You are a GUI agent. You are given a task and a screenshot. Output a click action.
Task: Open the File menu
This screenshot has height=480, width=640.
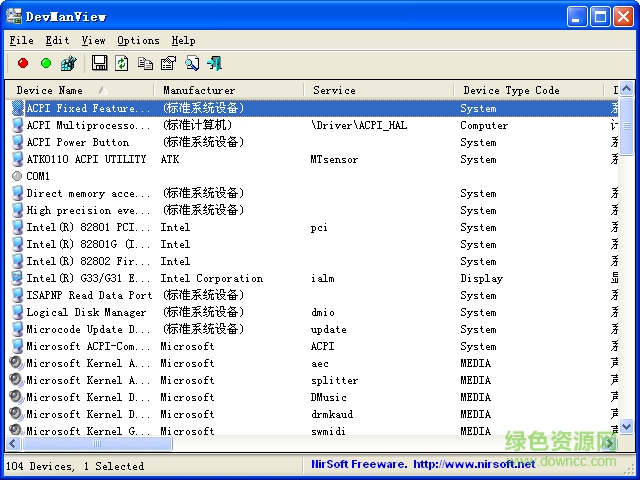pyautogui.click(x=21, y=40)
